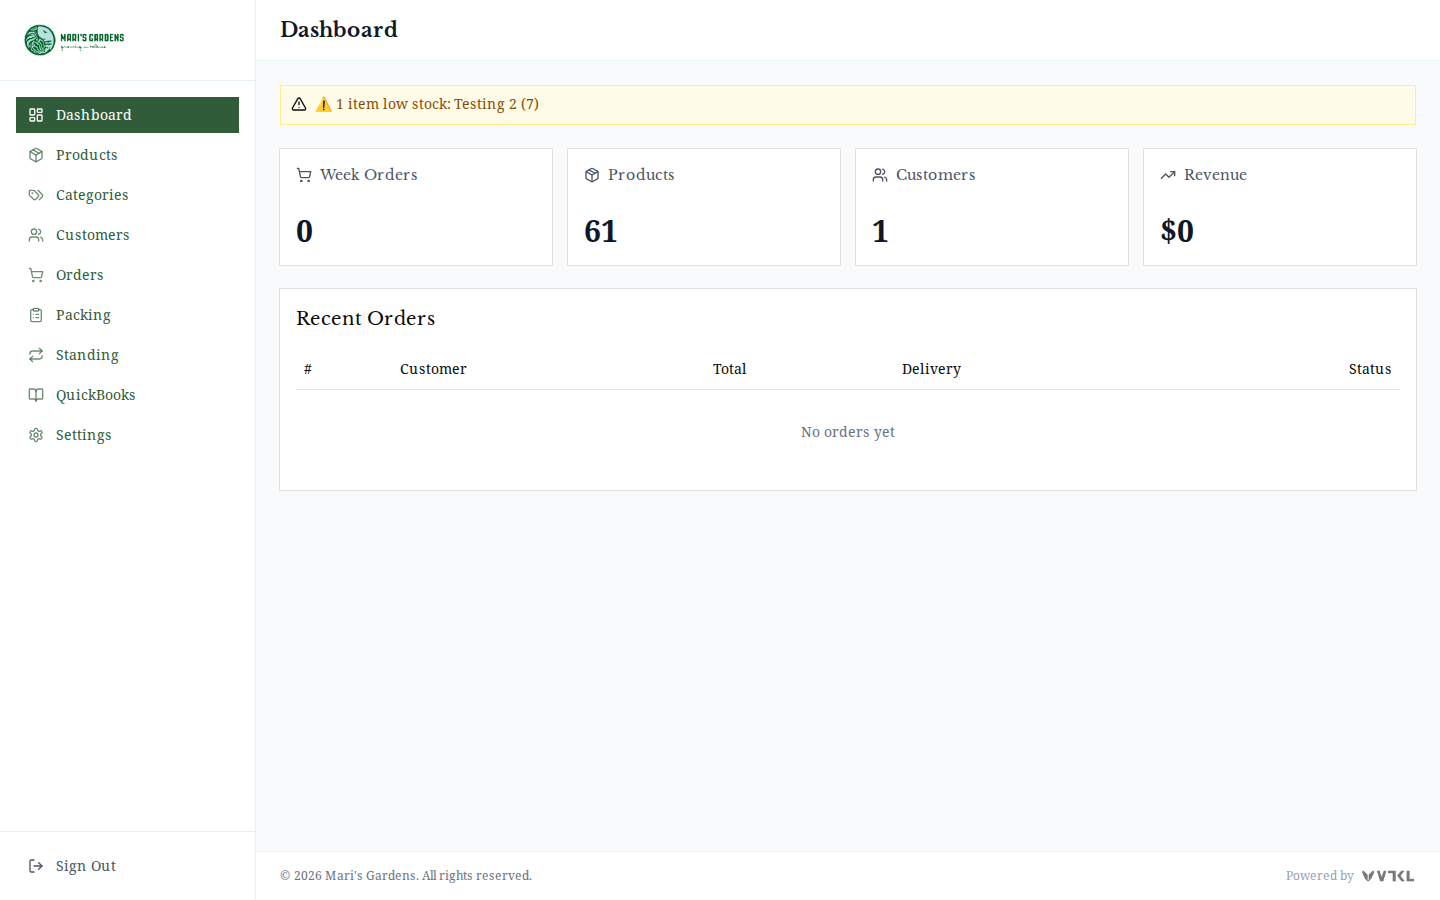Click the trending arrow icon on Revenue card
Screen dimensions: 1440x900
pyautogui.click(x=1168, y=175)
